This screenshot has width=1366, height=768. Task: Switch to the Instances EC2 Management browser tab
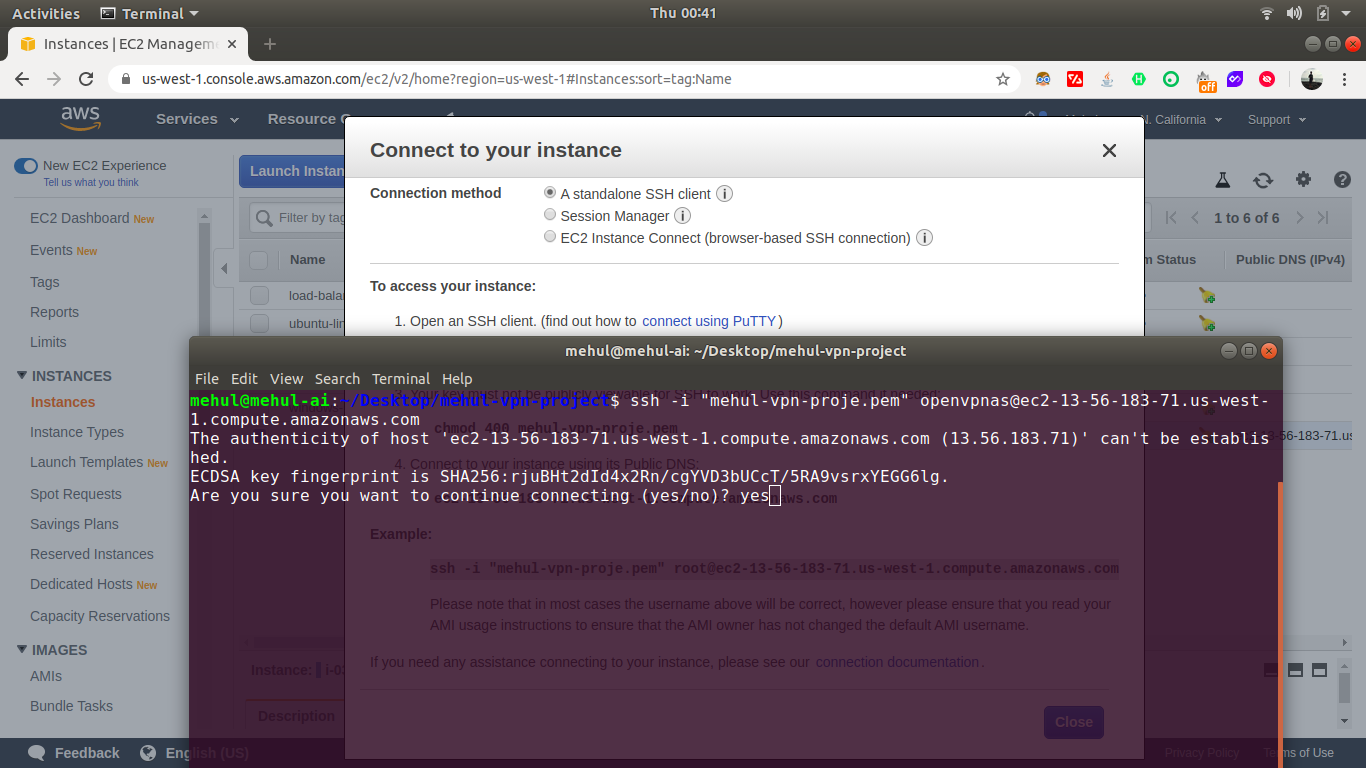pyautogui.click(x=127, y=44)
